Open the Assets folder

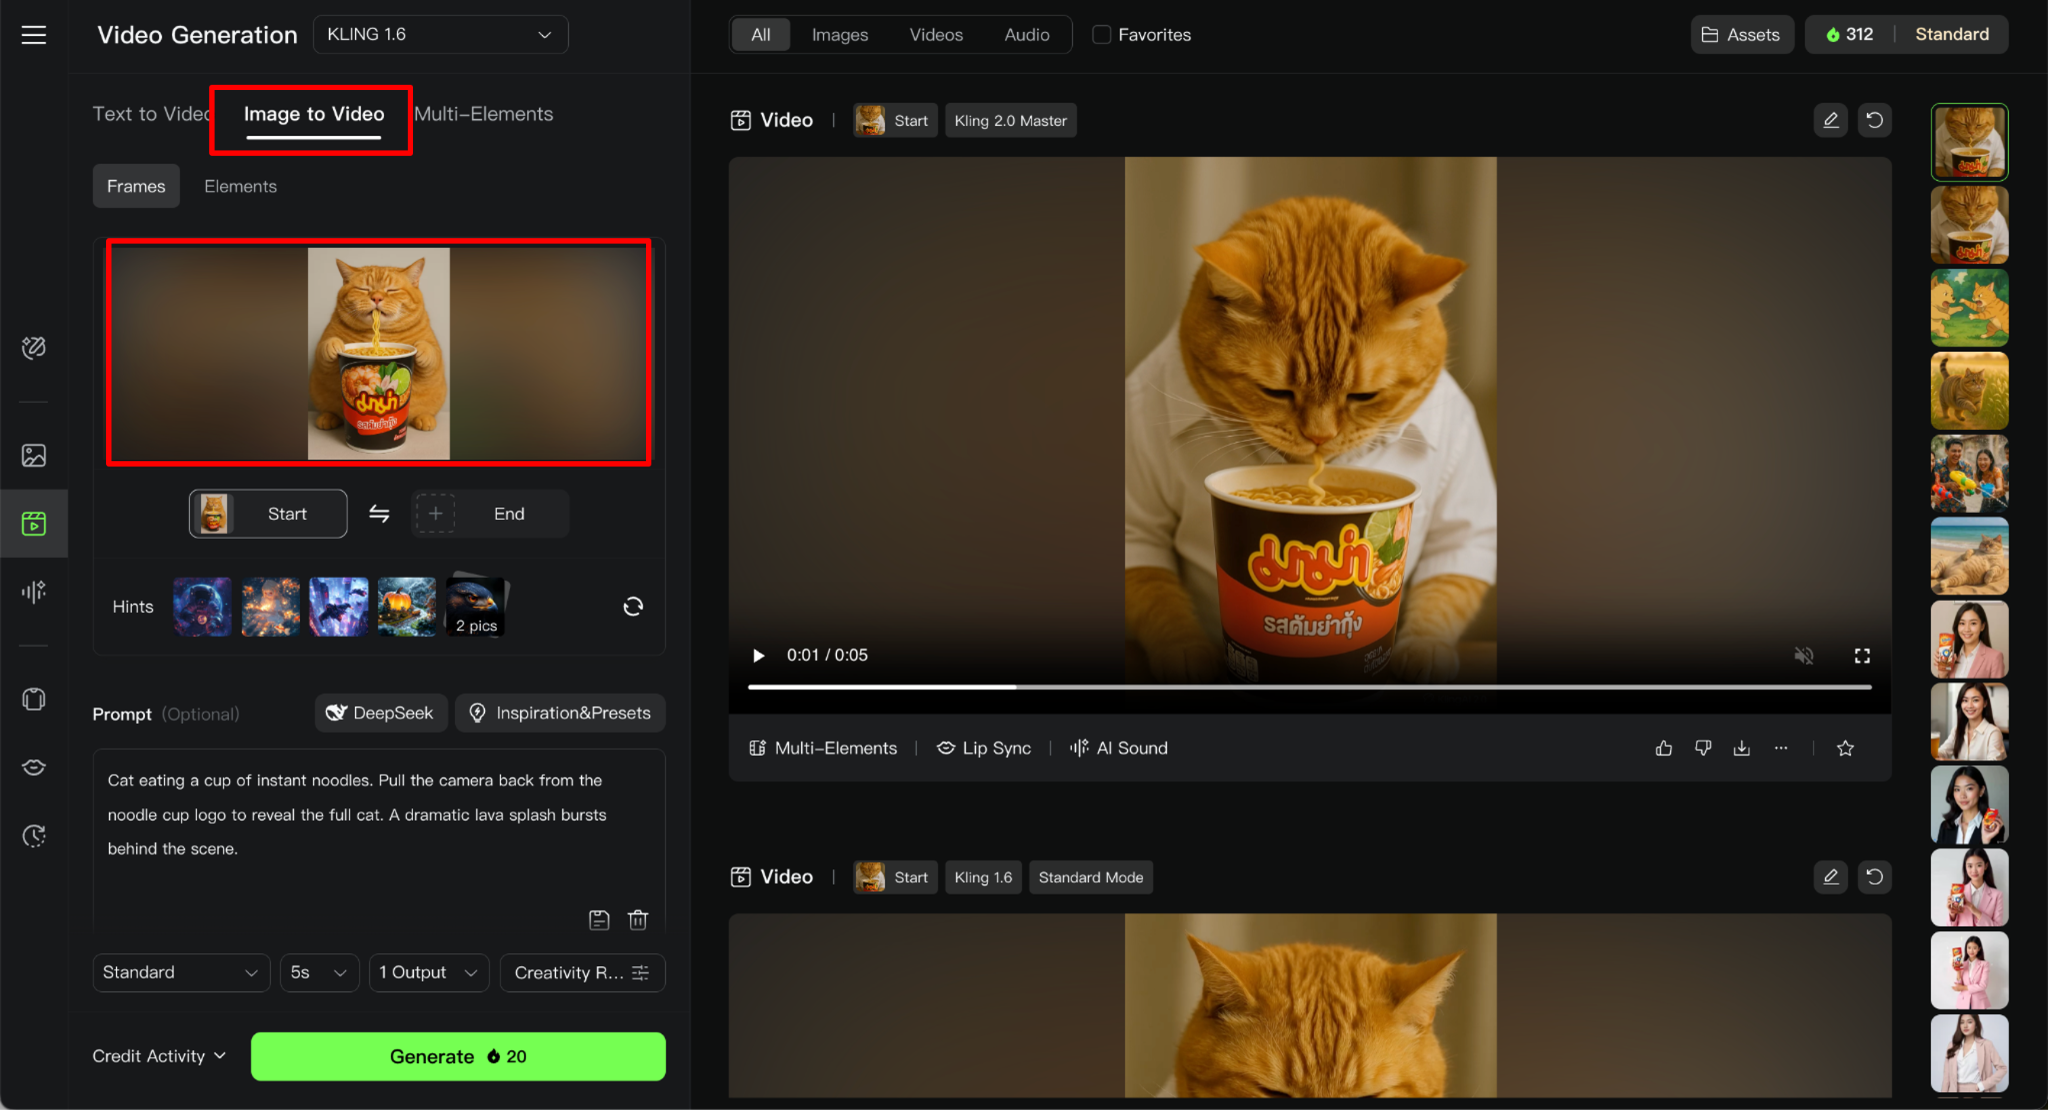[1742, 35]
